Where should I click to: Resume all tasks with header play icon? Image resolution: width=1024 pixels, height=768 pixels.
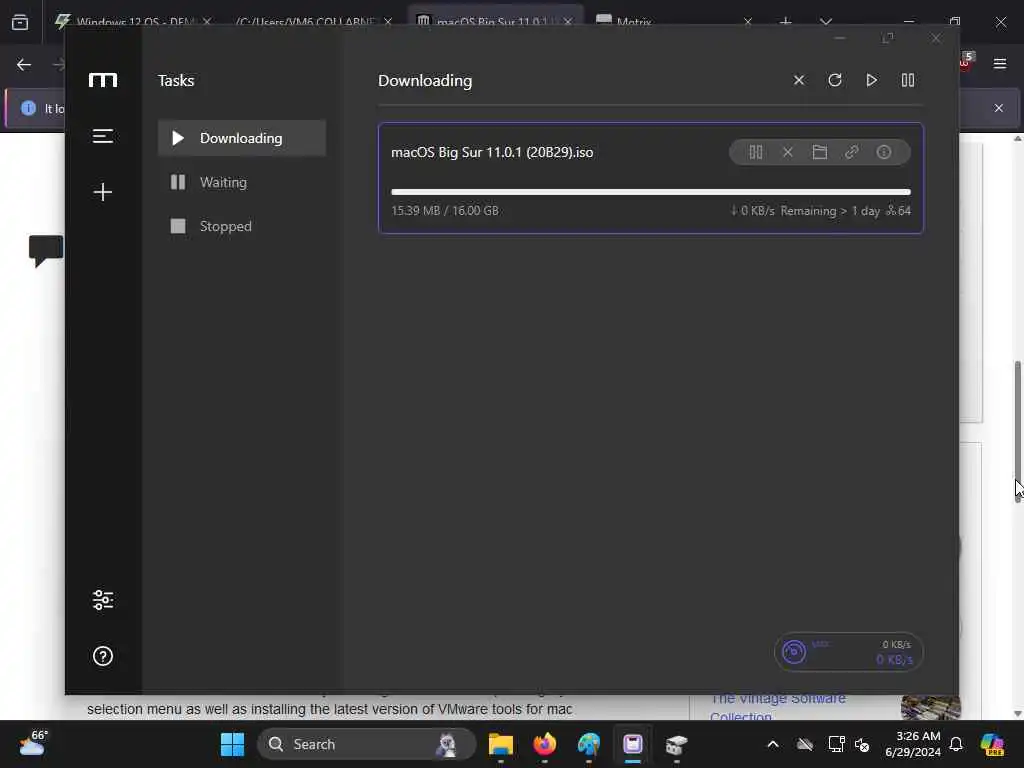(x=871, y=80)
